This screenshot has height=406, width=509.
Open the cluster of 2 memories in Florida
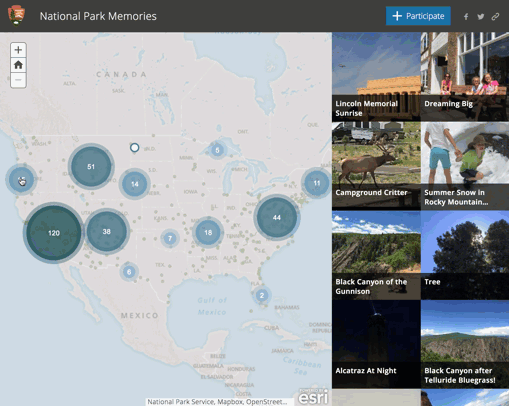[262, 295]
